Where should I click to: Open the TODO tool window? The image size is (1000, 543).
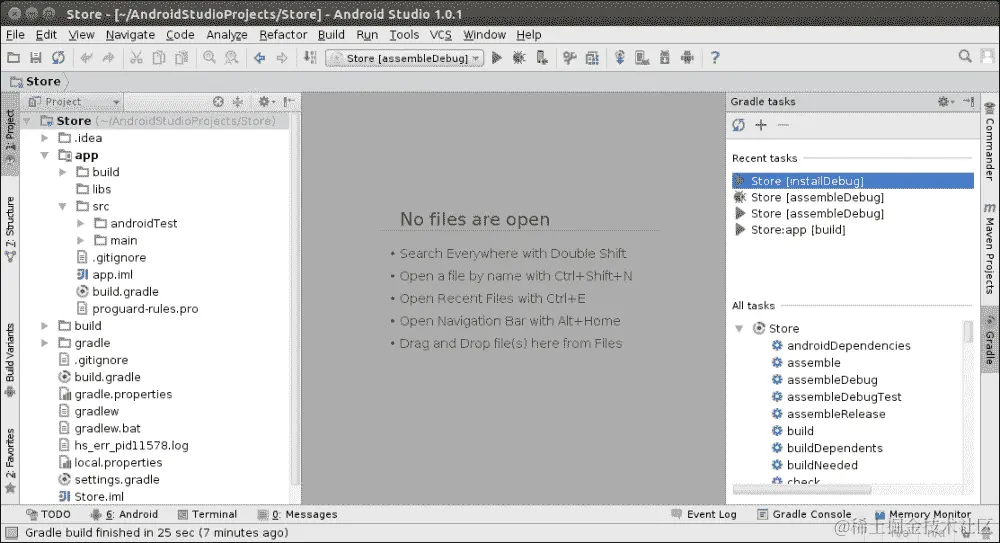(48, 514)
